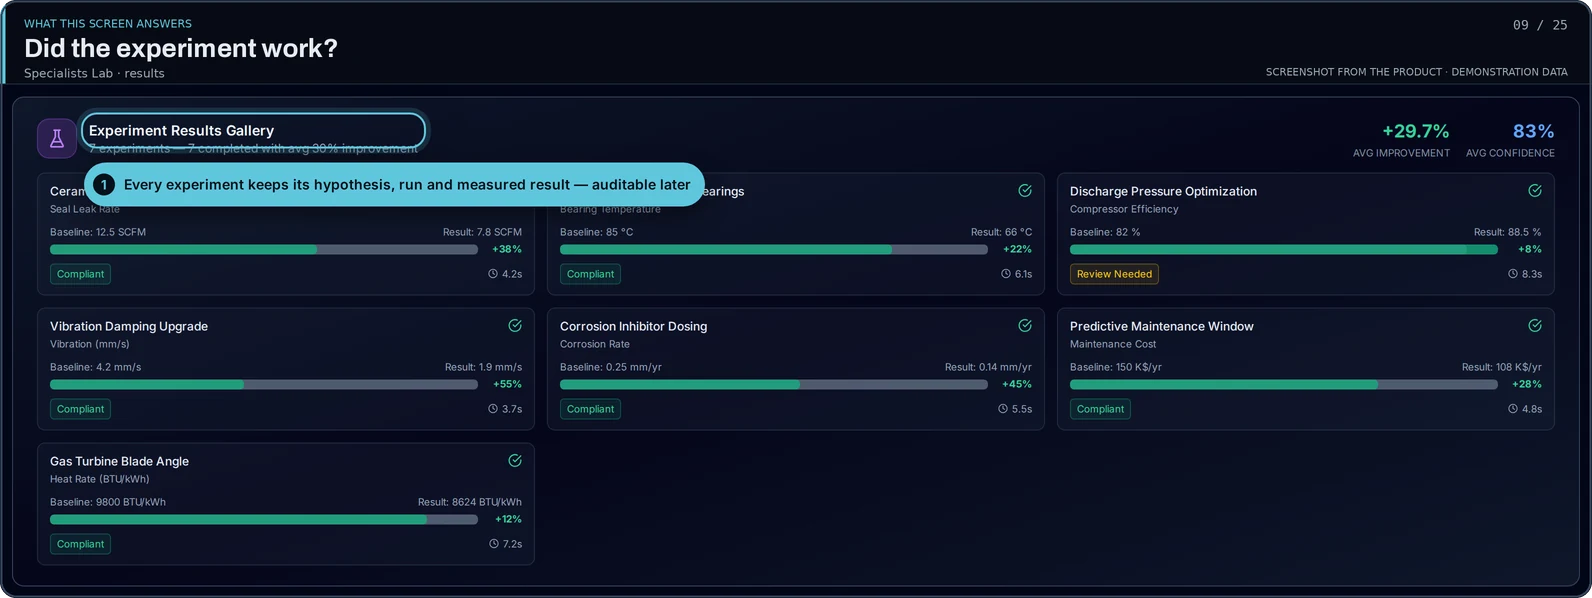This screenshot has width=1592, height=598.
Task: Click the Gas Turbine Blade Angle progress bar
Action: point(264,520)
